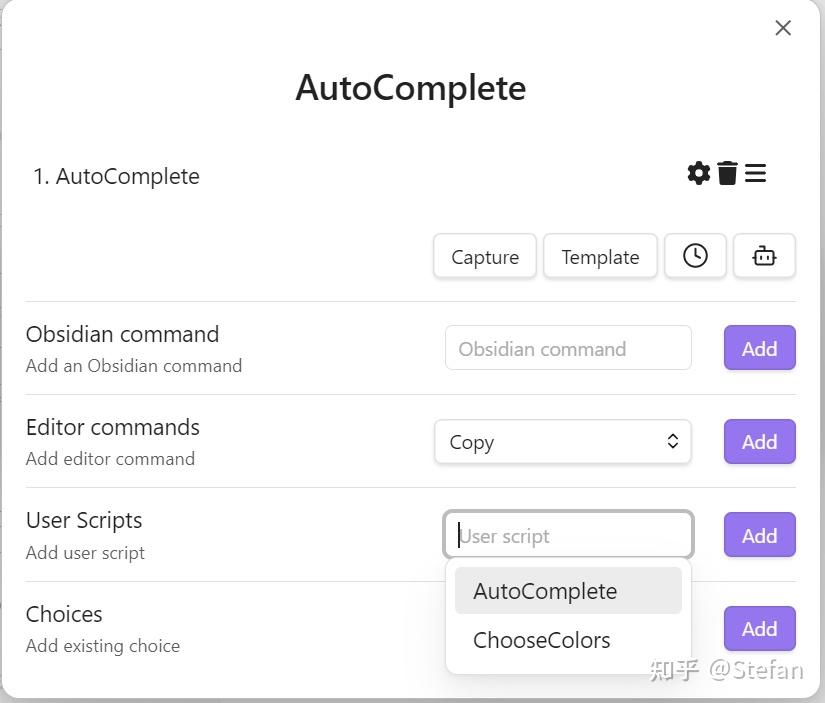Click Add in the Choices row
This screenshot has height=703, width=825.
coord(759,628)
